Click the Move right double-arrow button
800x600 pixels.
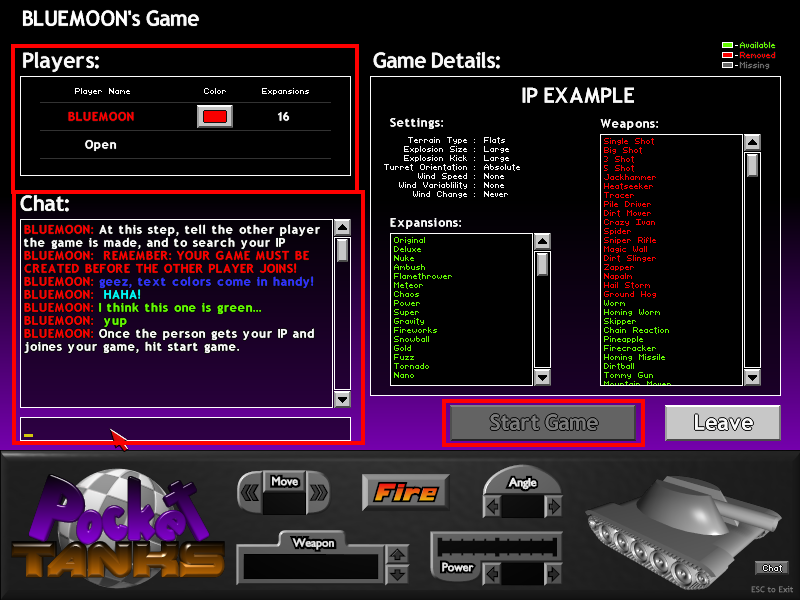pyautogui.click(x=318, y=492)
